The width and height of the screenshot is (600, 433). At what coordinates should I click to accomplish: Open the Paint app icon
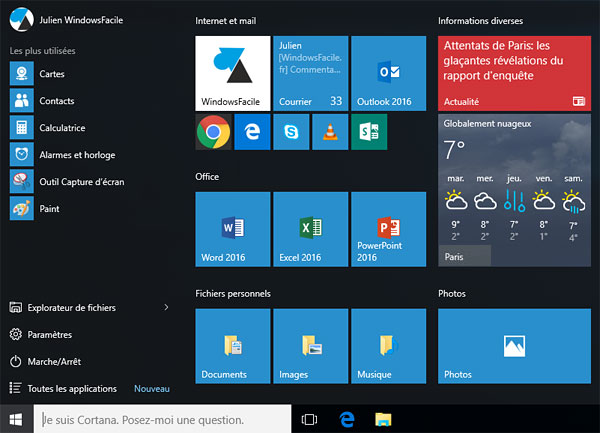point(22,208)
